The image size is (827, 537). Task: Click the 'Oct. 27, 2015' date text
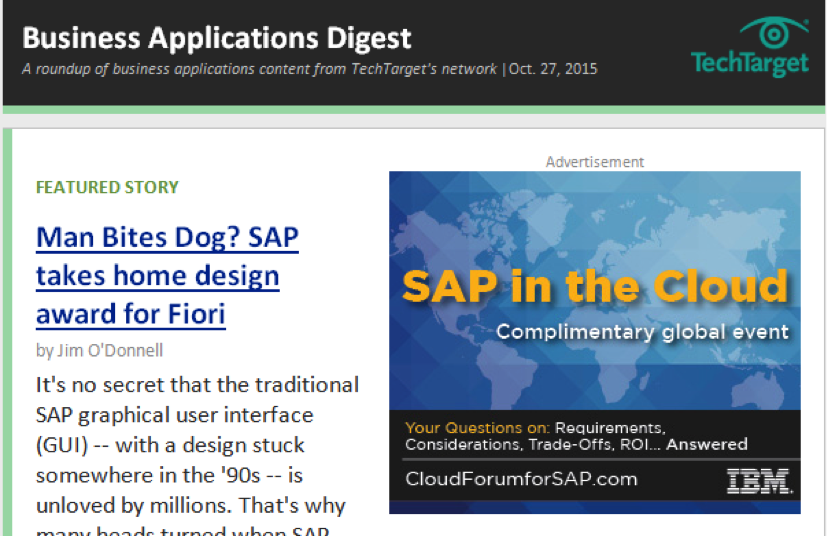pos(553,69)
